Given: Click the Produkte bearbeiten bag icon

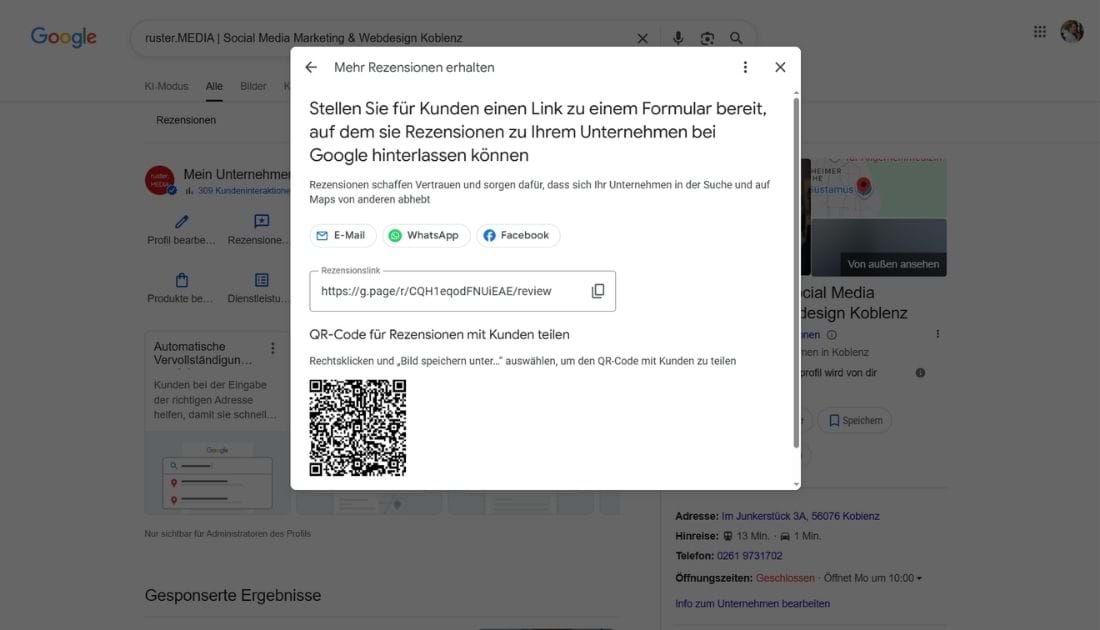Looking at the screenshot, I should pos(182,281).
